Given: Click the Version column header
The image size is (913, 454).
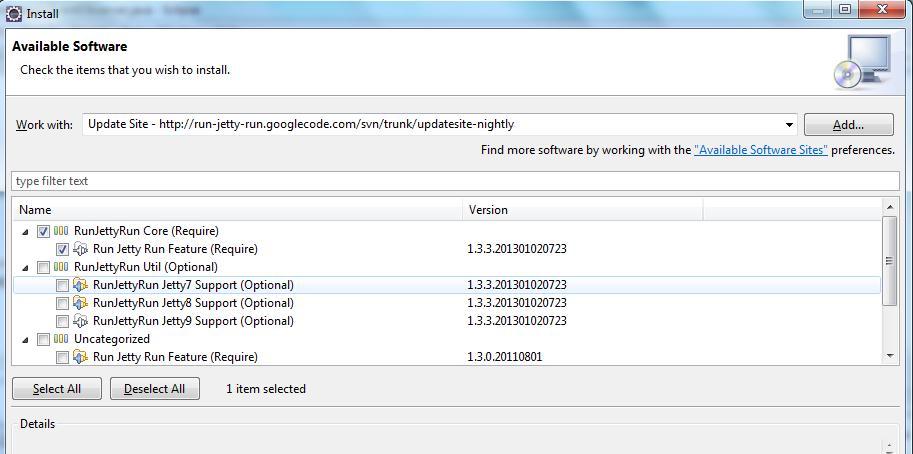Looking at the screenshot, I should pyautogui.click(x=583, y=210).
